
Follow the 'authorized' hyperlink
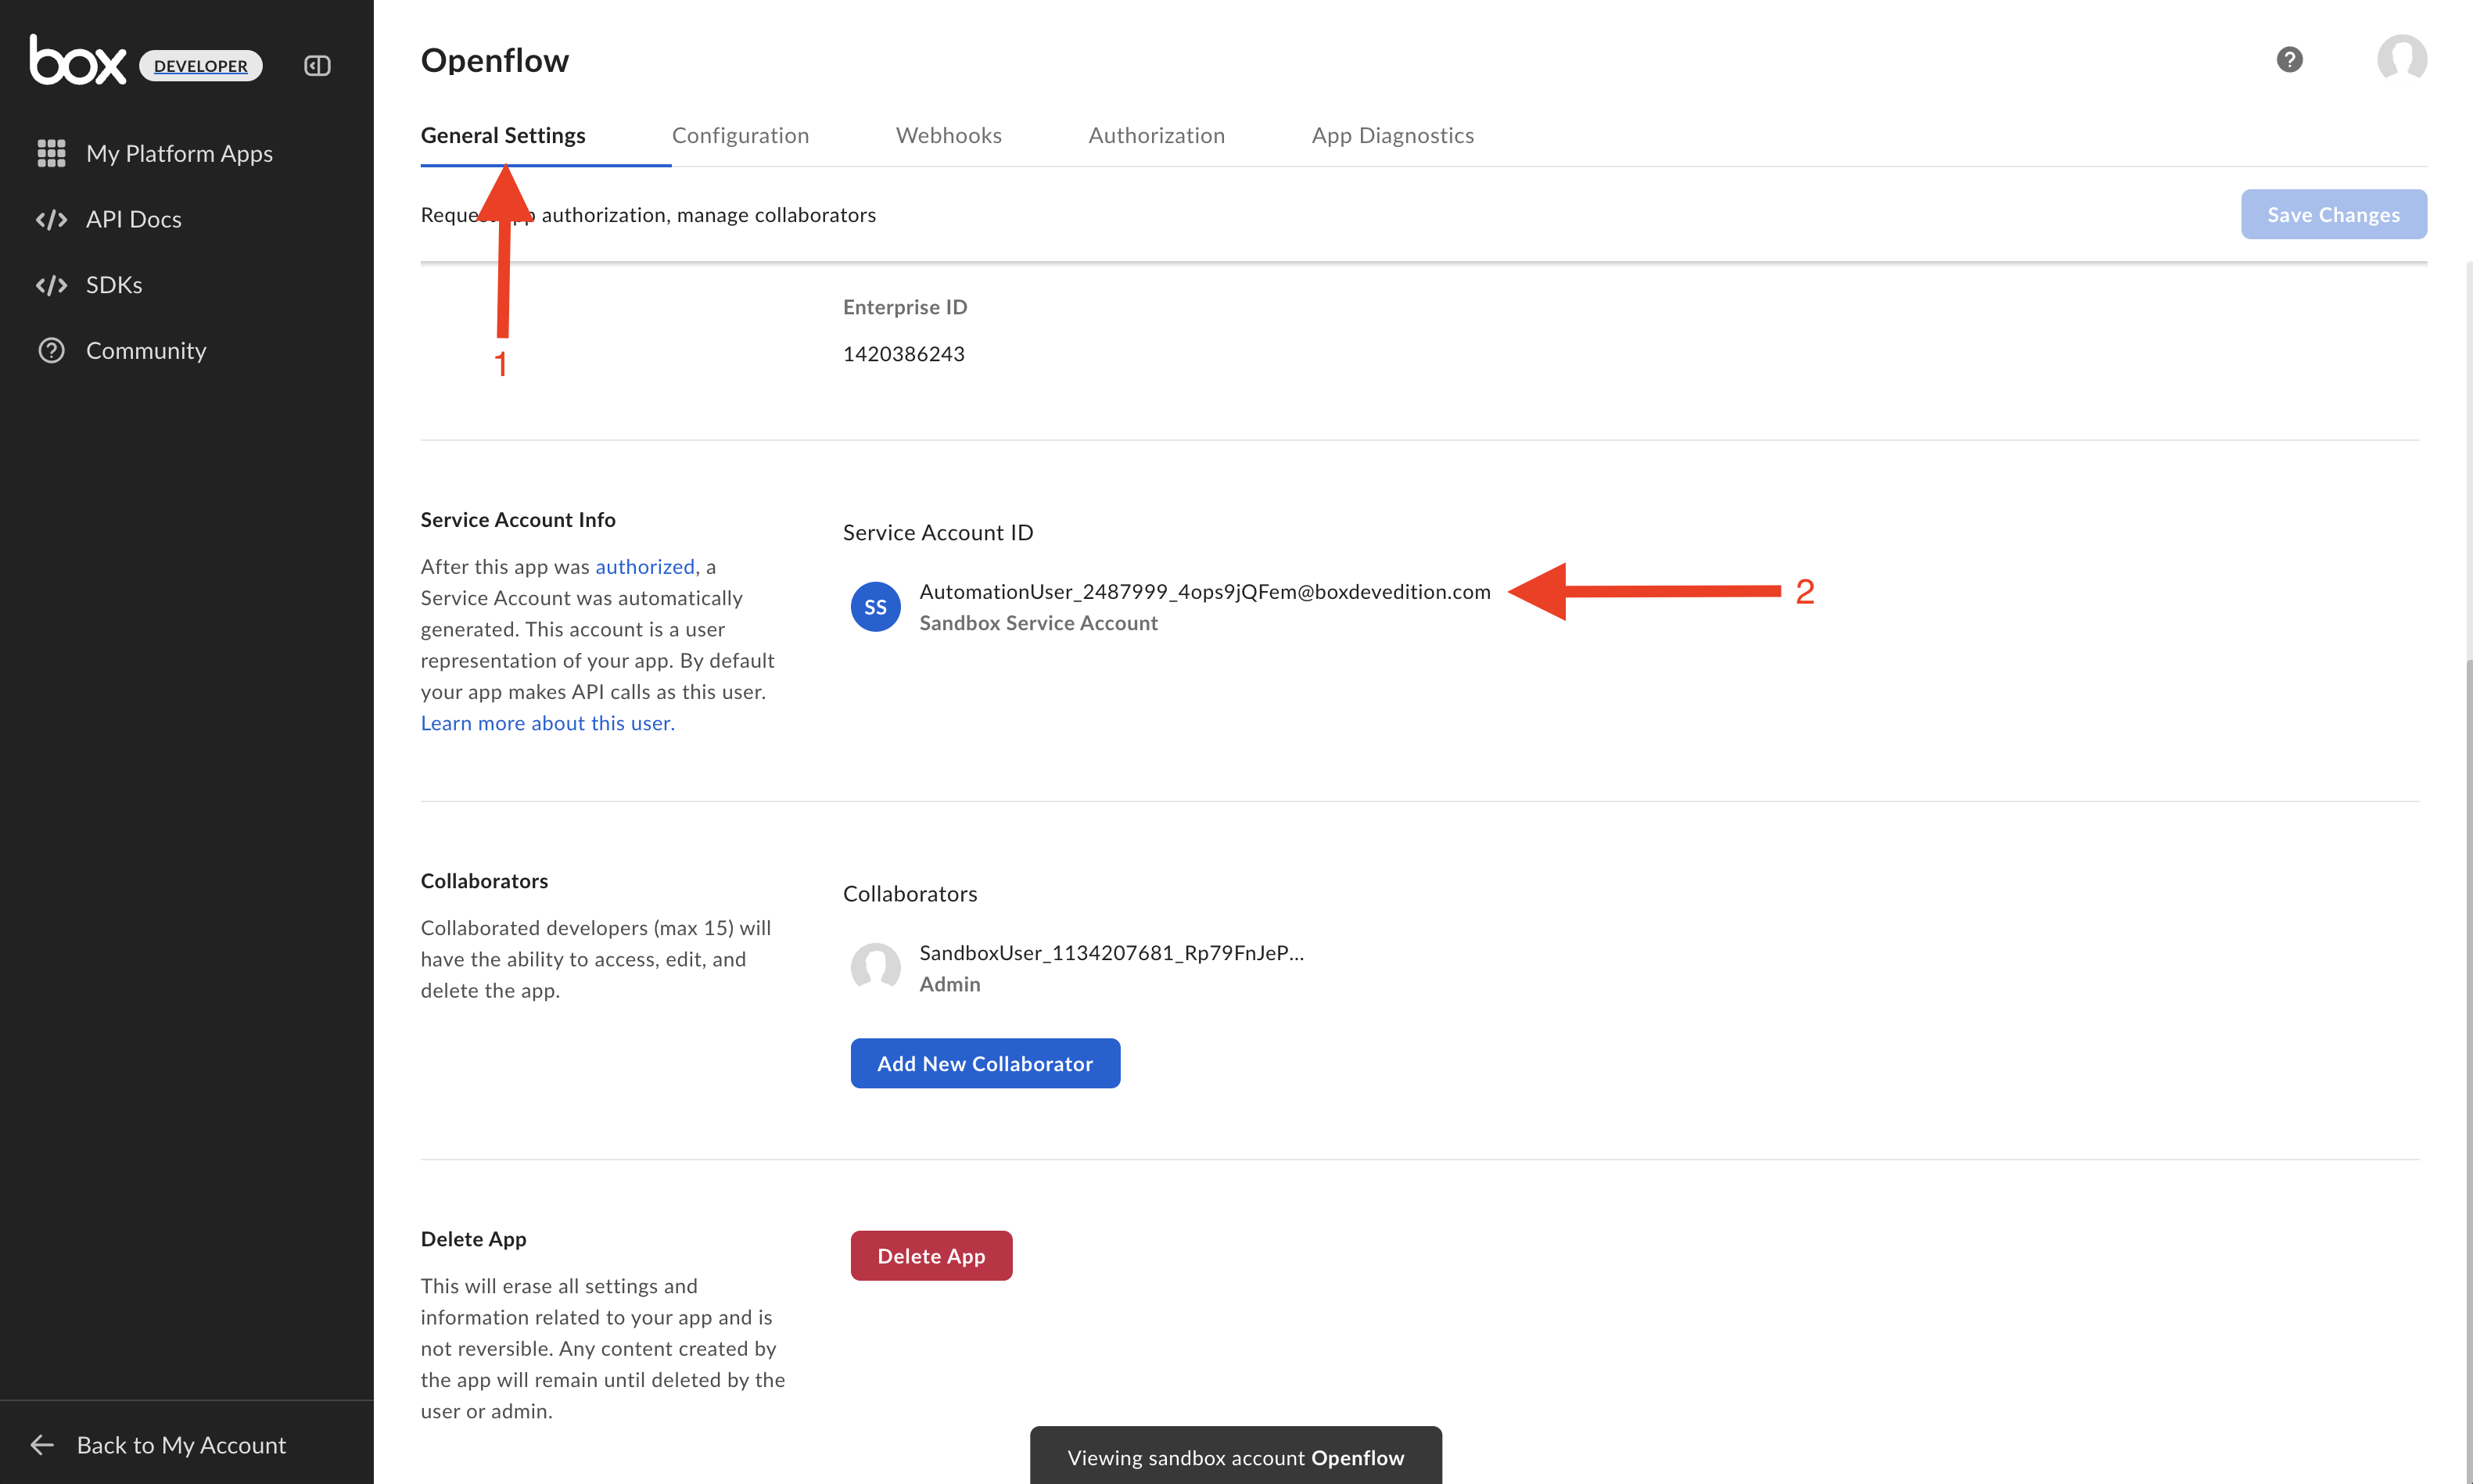point(644,567)
